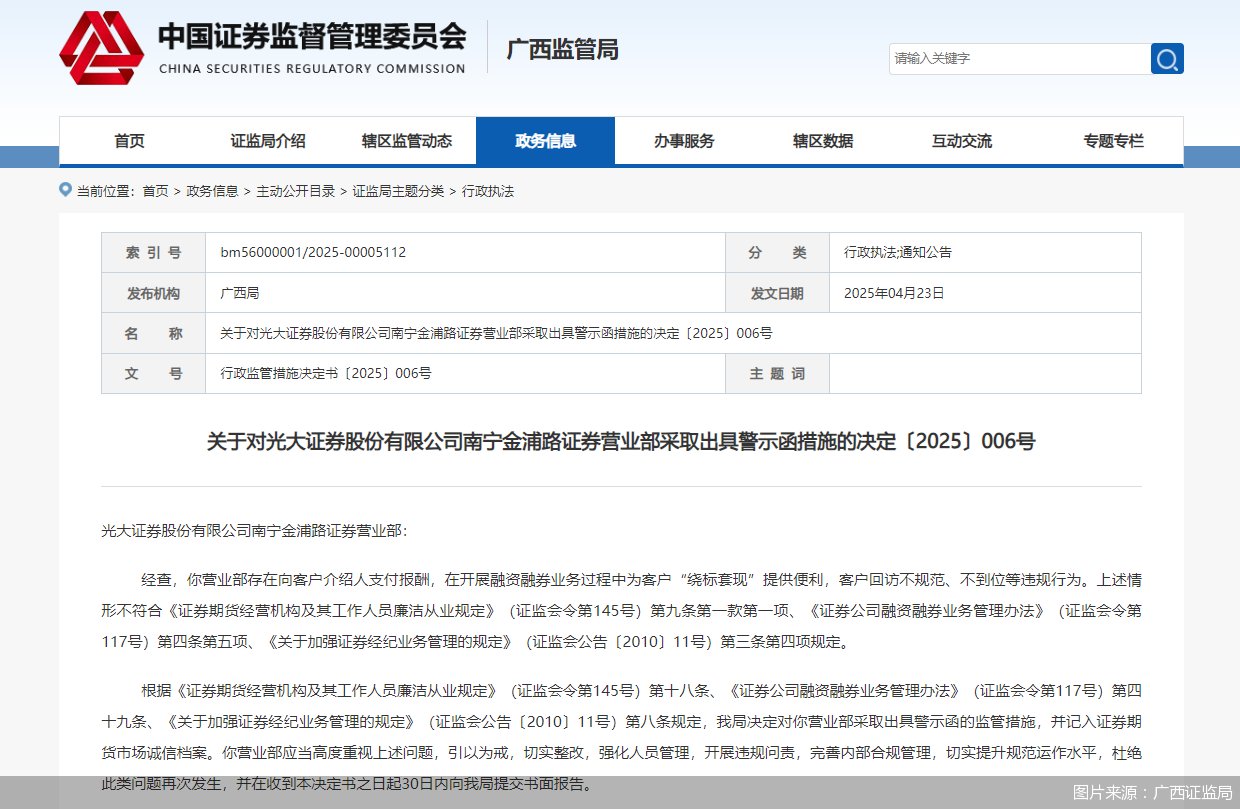Click the blue magnifier search icon
1240x809 pixels.
click(x=1167, y=59)
